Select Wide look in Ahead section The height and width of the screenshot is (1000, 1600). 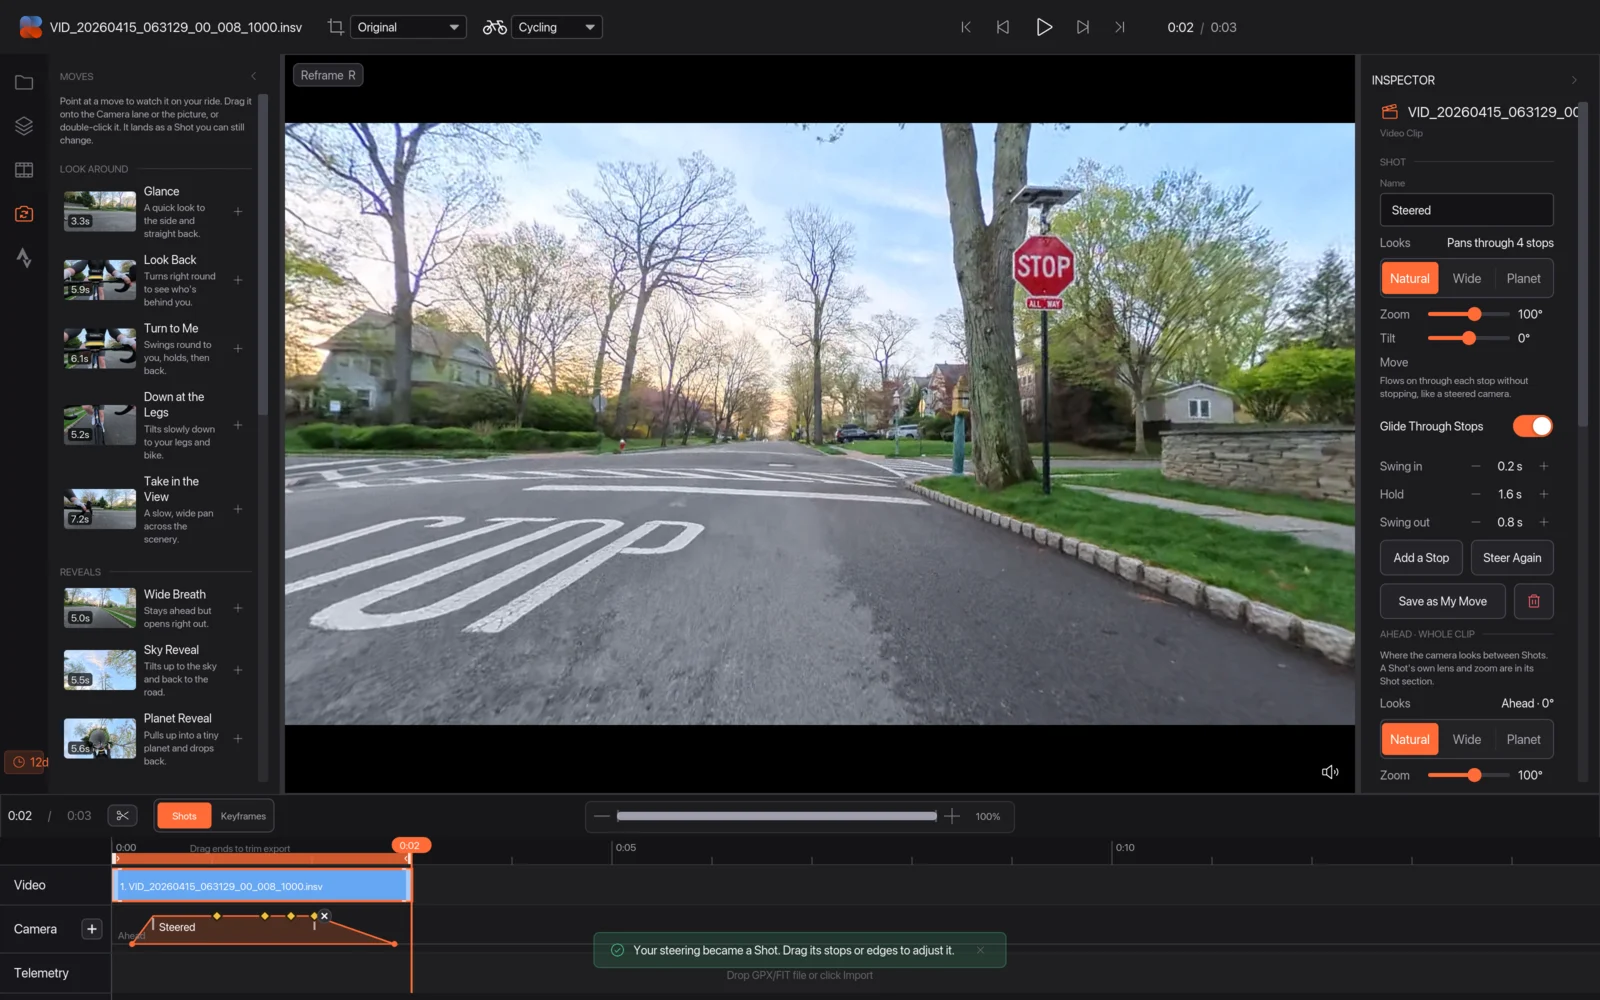[x=1467, y=740]
